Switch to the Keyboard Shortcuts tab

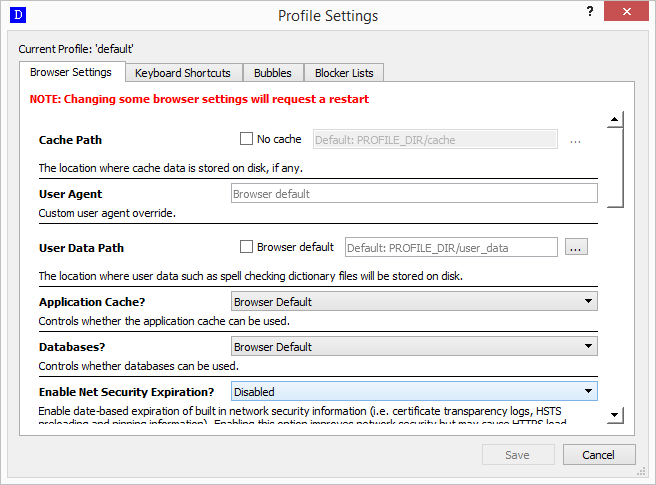tap(184, 73)
